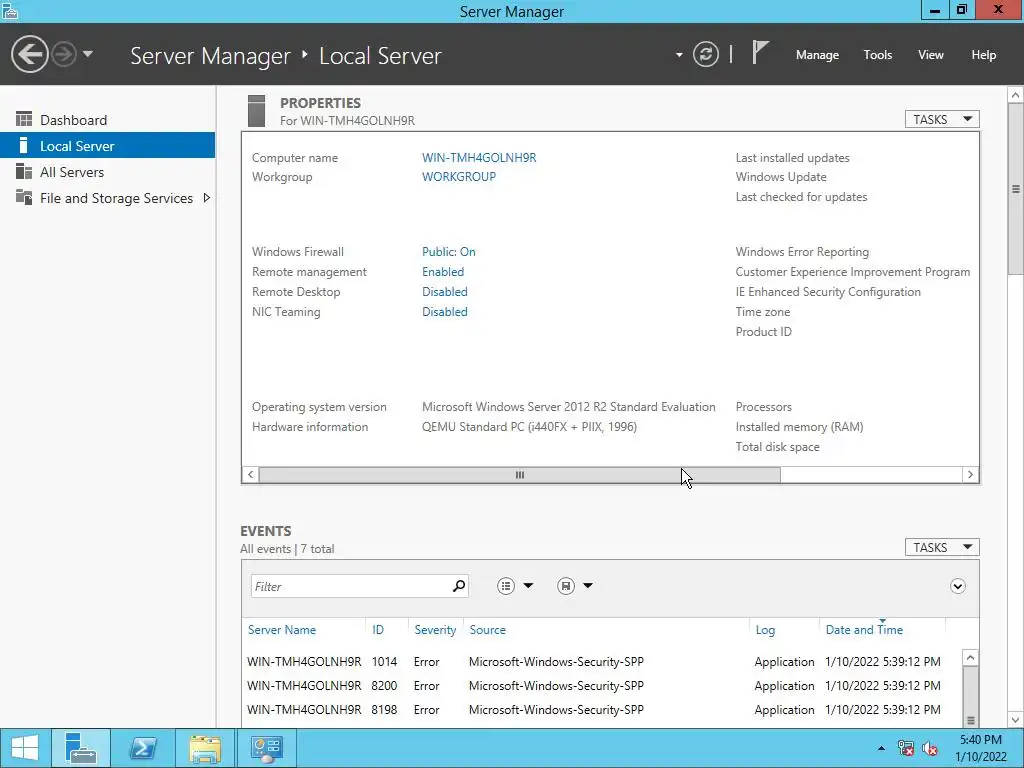The width and height of the screenshot is (1024, 768).
Task: Sort events by ID column
Action: [x=377, y=630]
